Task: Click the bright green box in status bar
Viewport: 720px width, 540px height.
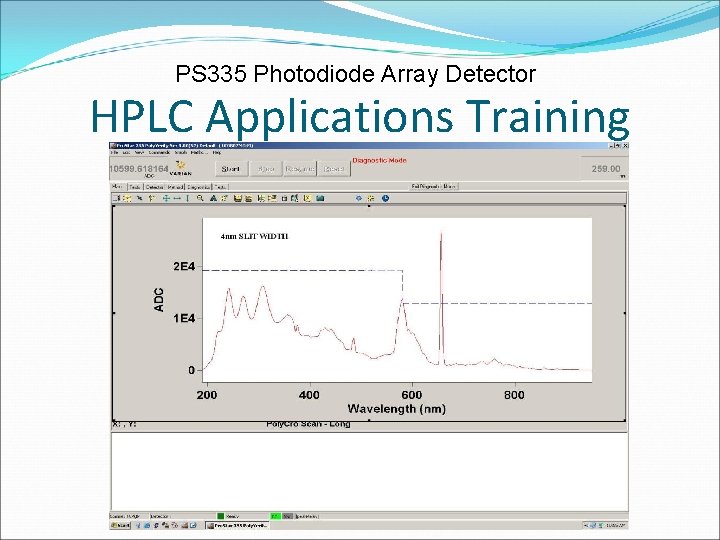Action: pos(275,516)
